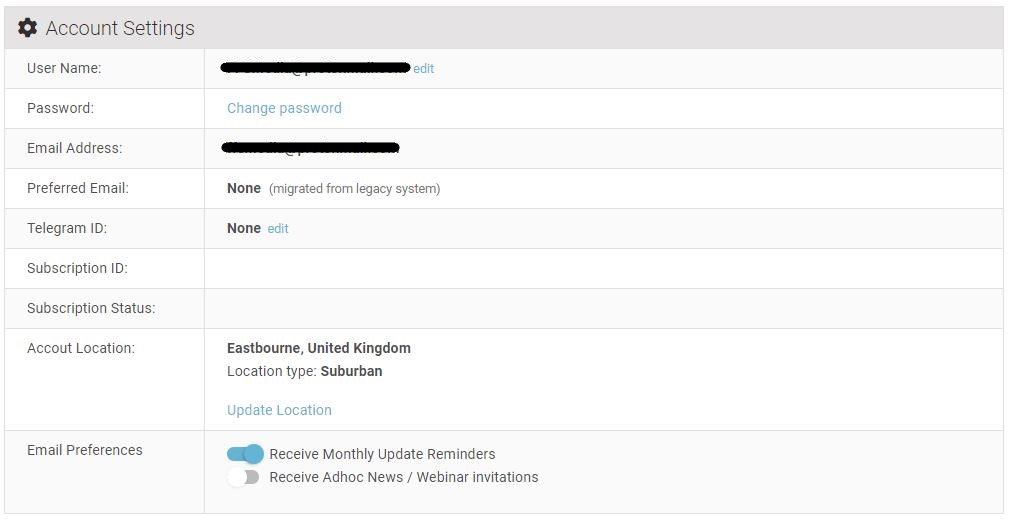Open the Update Location link
Screen dimensions: 1010x519
(279, 410)
